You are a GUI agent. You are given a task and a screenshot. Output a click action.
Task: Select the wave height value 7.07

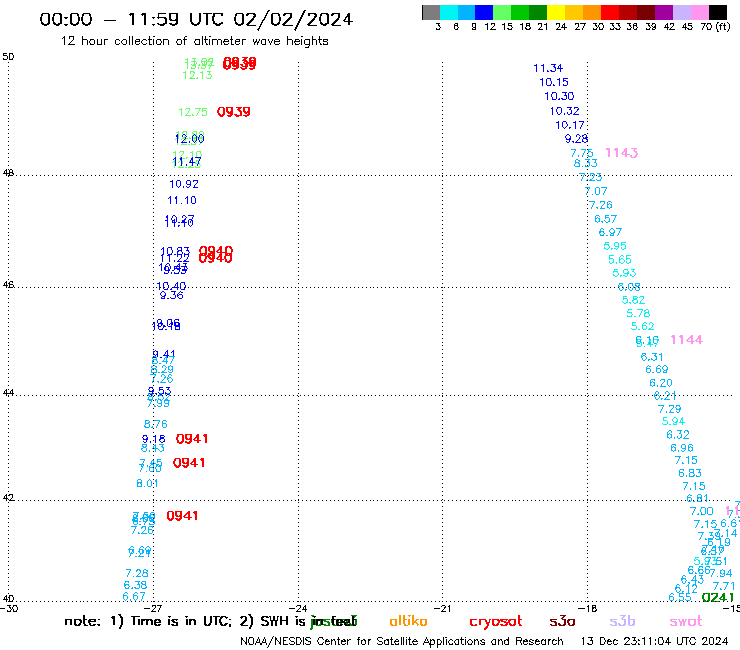[596, 191]
